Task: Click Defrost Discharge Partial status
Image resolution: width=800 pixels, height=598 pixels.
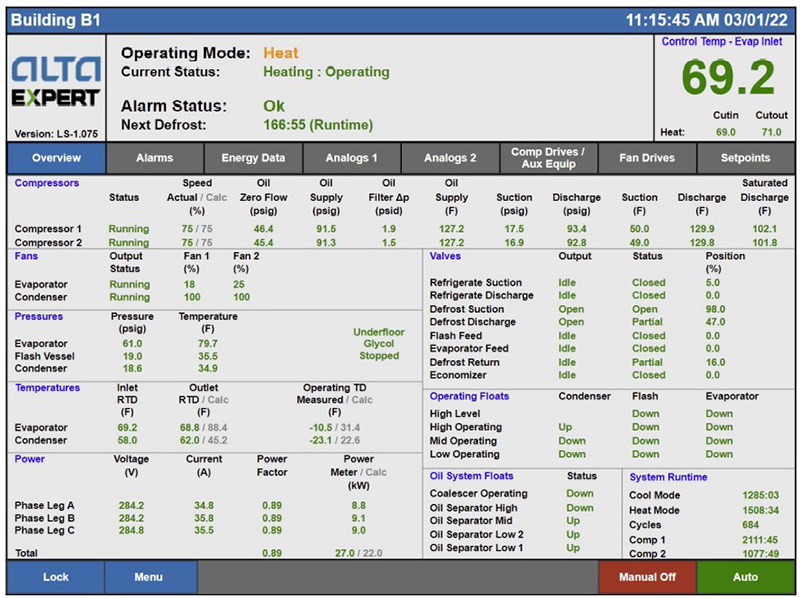Action: point(647,322)
